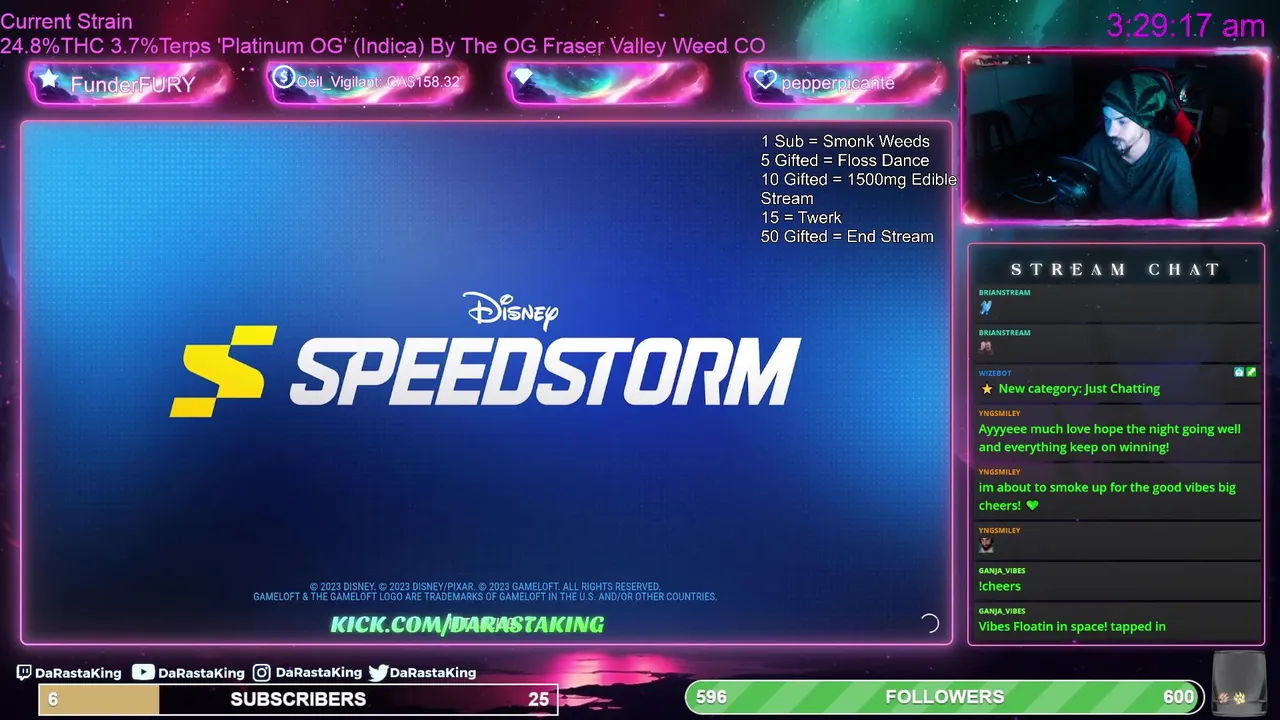
Task: Click the Gameloft copyright notice text
Action: click(485, 592)
